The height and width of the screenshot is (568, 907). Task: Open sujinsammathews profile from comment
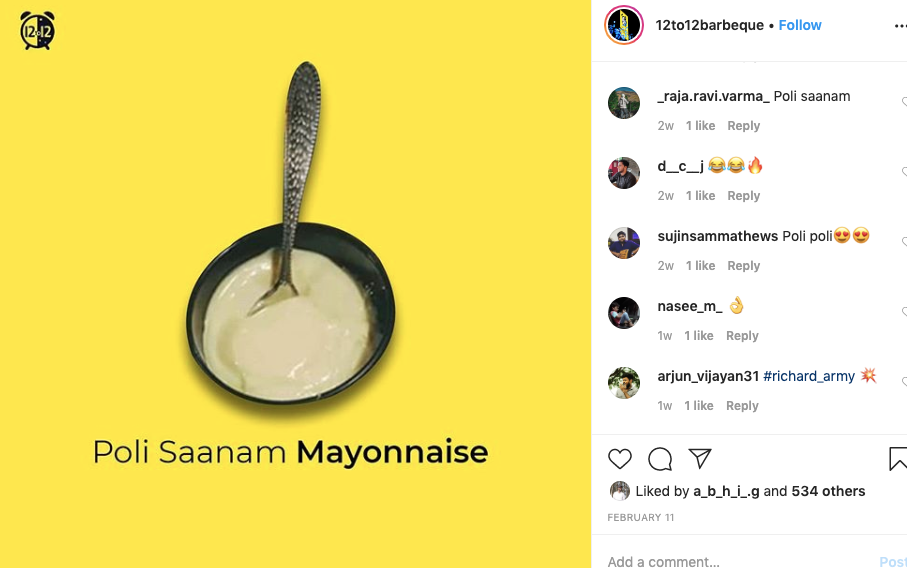(717, 236)
